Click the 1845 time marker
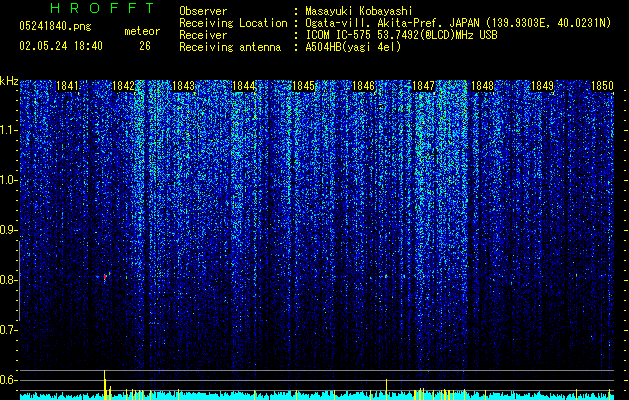 303,86
